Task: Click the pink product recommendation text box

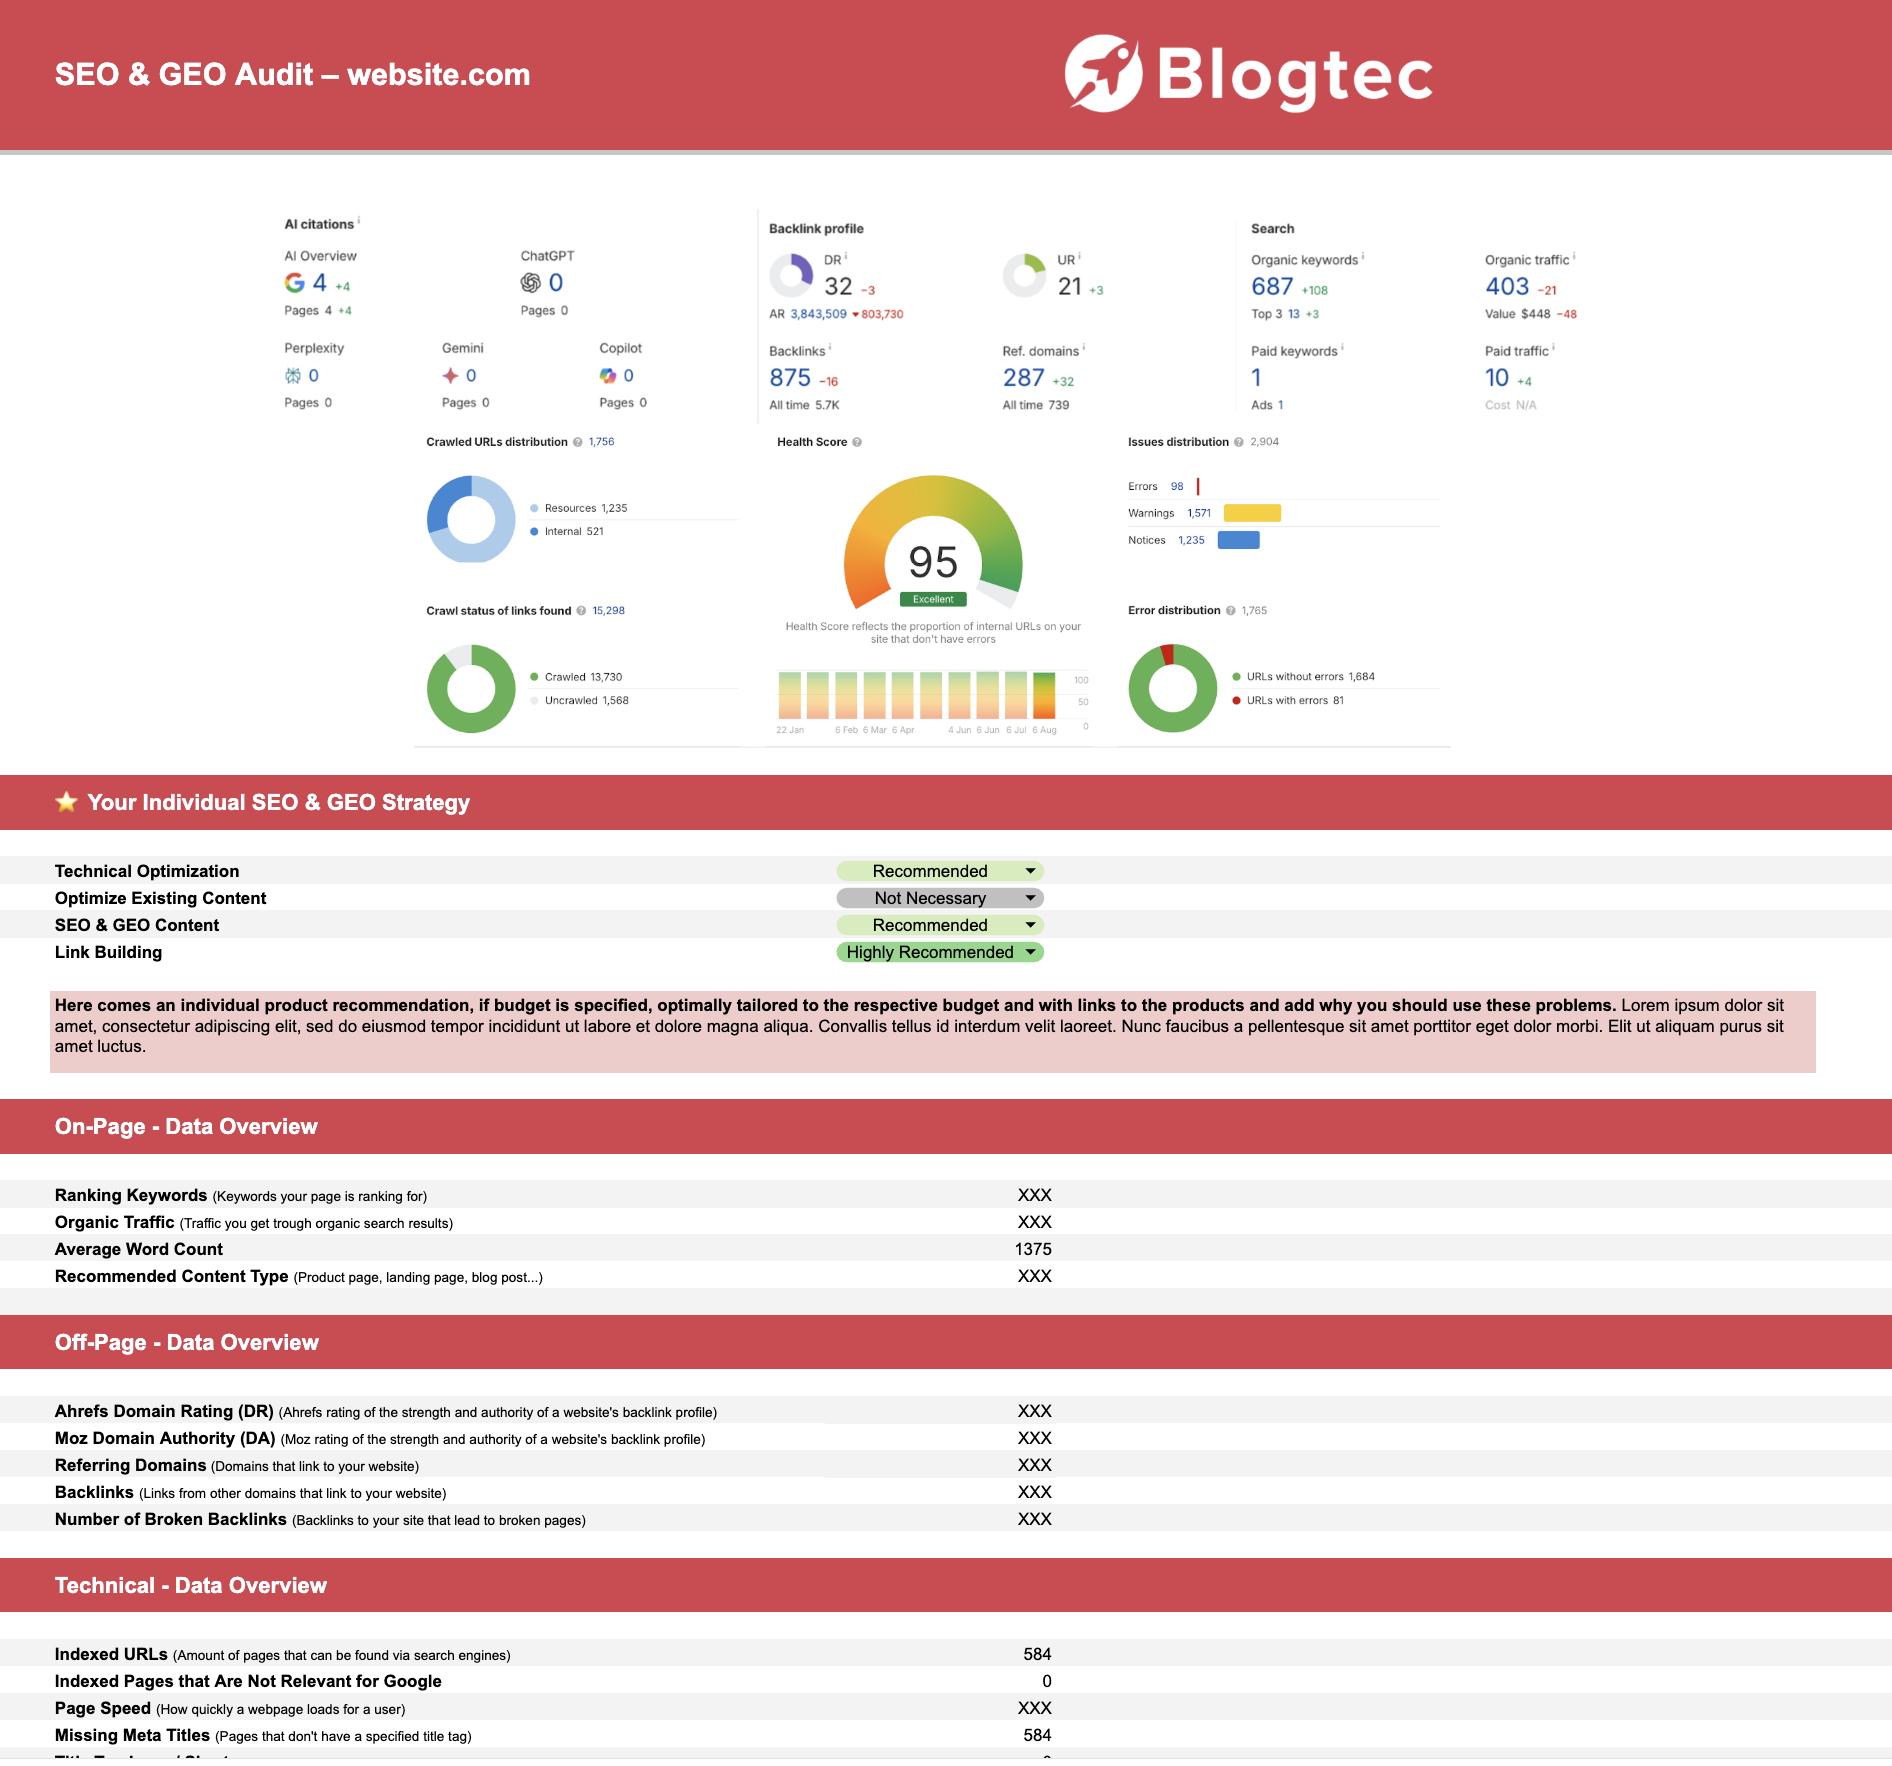Action: [x=933, y=1032]
